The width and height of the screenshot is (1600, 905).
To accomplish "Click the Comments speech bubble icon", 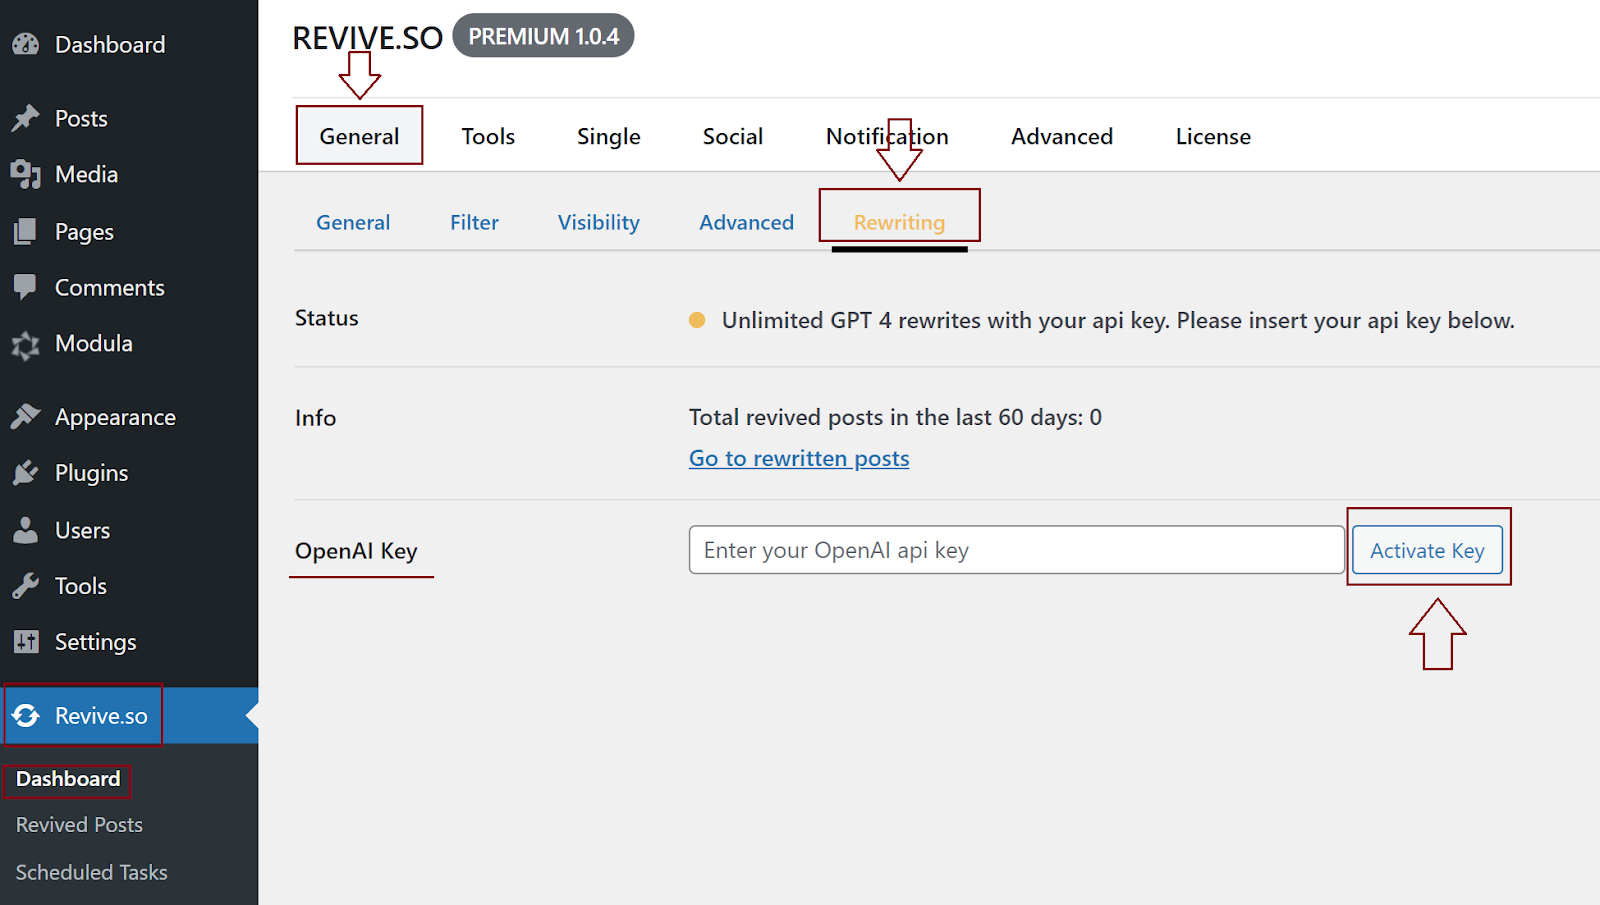I will (26, 288).
